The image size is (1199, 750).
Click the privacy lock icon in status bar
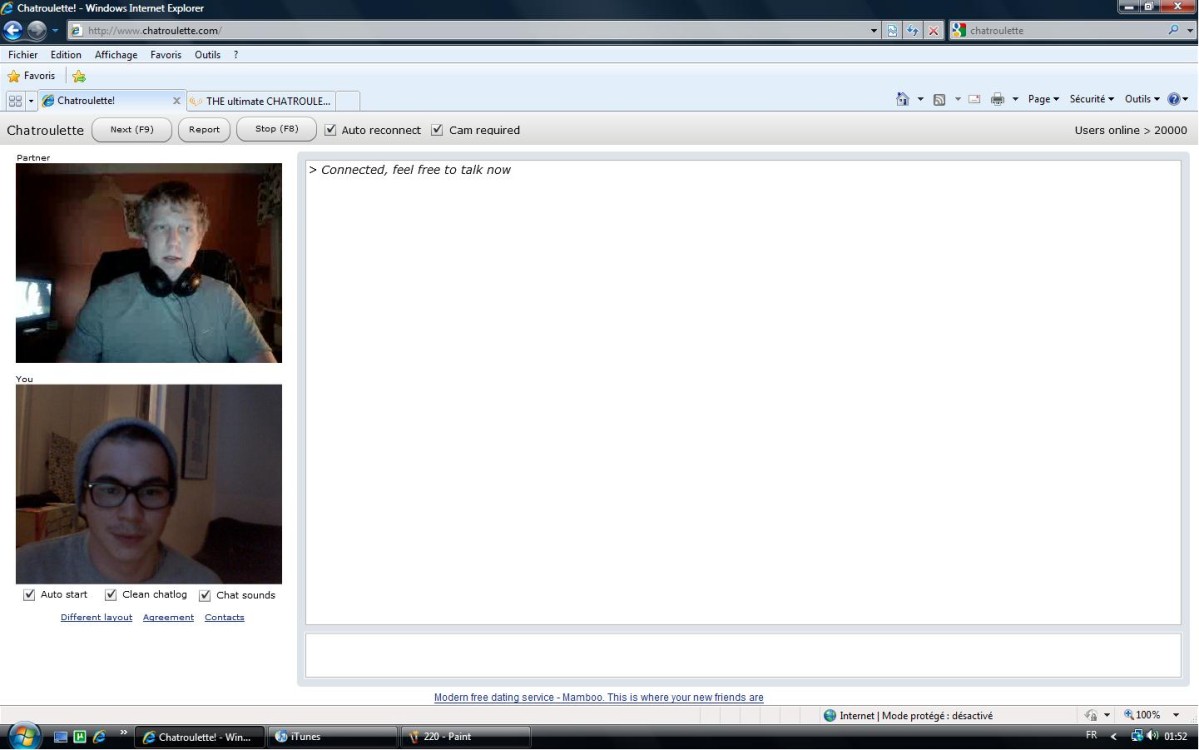pyautogui.click(x=1091, y=716)
